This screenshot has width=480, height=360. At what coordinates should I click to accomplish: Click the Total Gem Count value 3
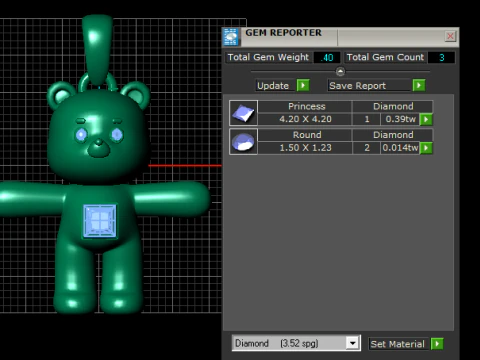[441, 57]
